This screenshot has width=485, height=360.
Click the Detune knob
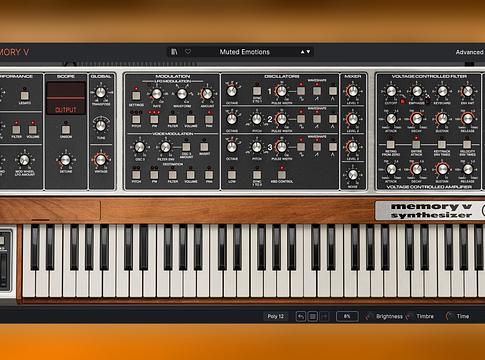pyautogui.click(x=66, y=160)
